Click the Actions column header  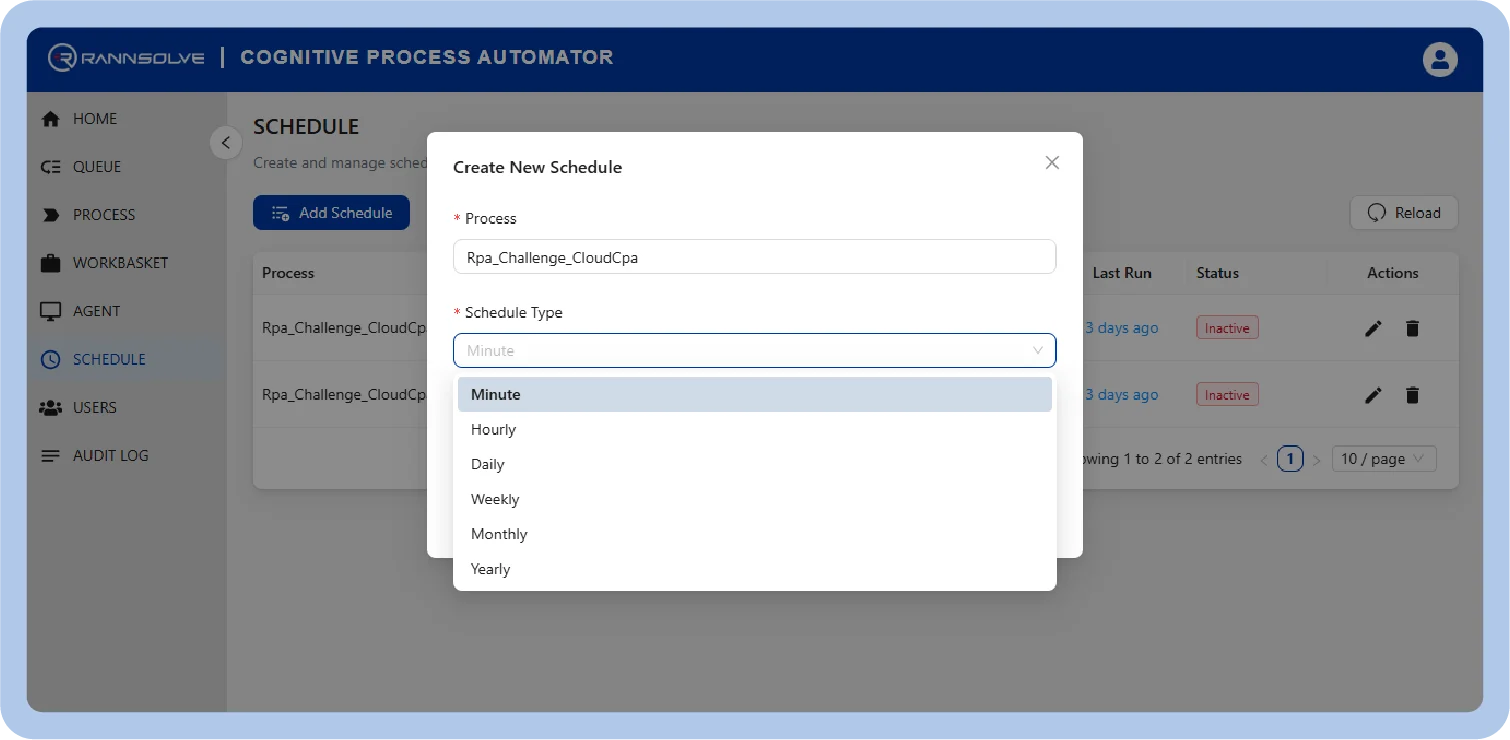click(1393, 273)
